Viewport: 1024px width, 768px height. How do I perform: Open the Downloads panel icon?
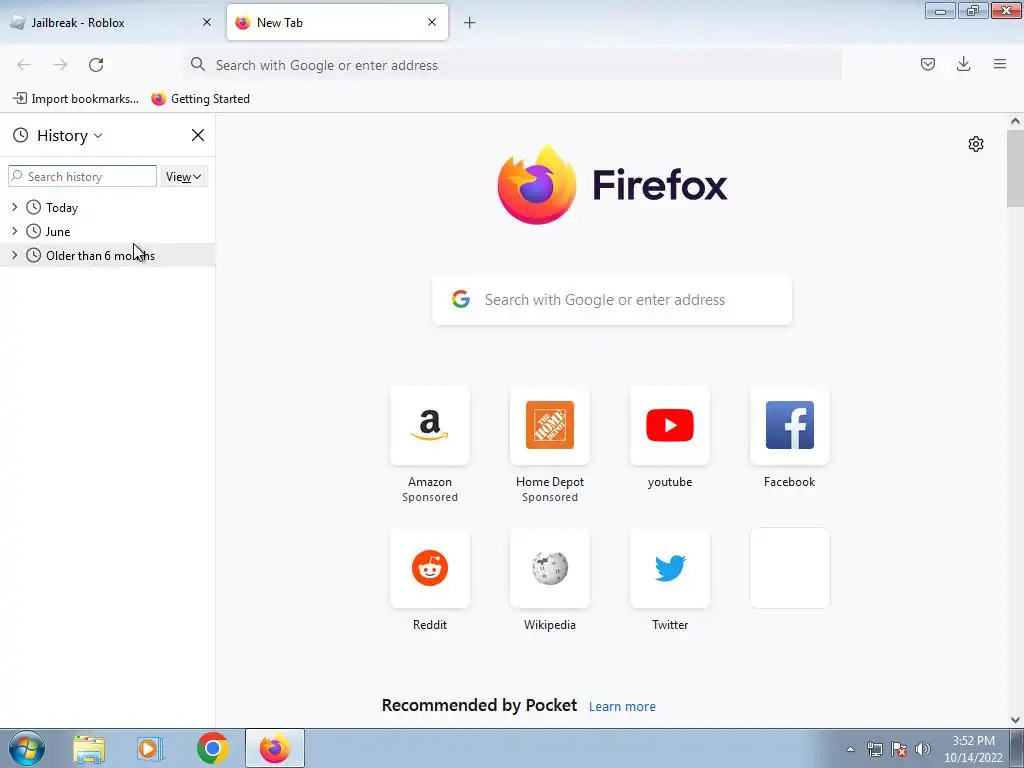(x=963, y=64)
